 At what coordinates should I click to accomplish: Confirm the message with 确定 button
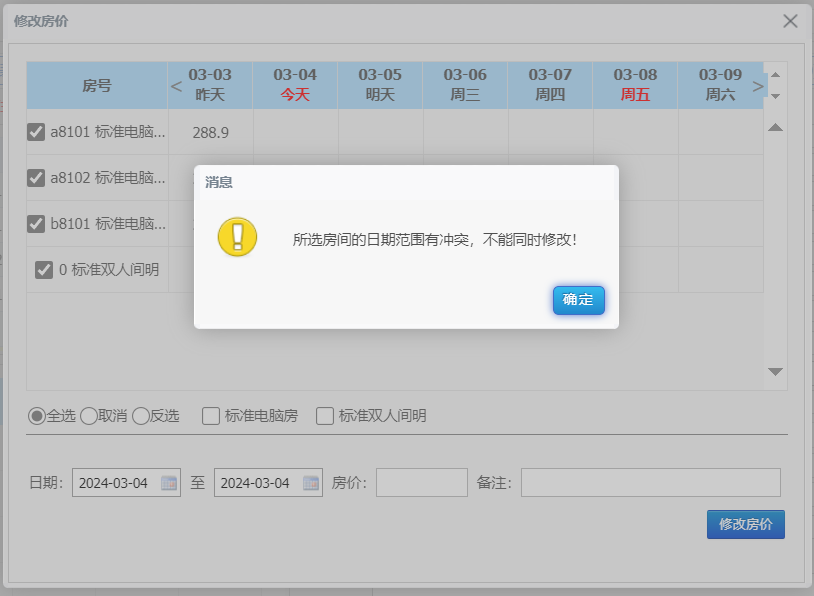pos(578,300)
